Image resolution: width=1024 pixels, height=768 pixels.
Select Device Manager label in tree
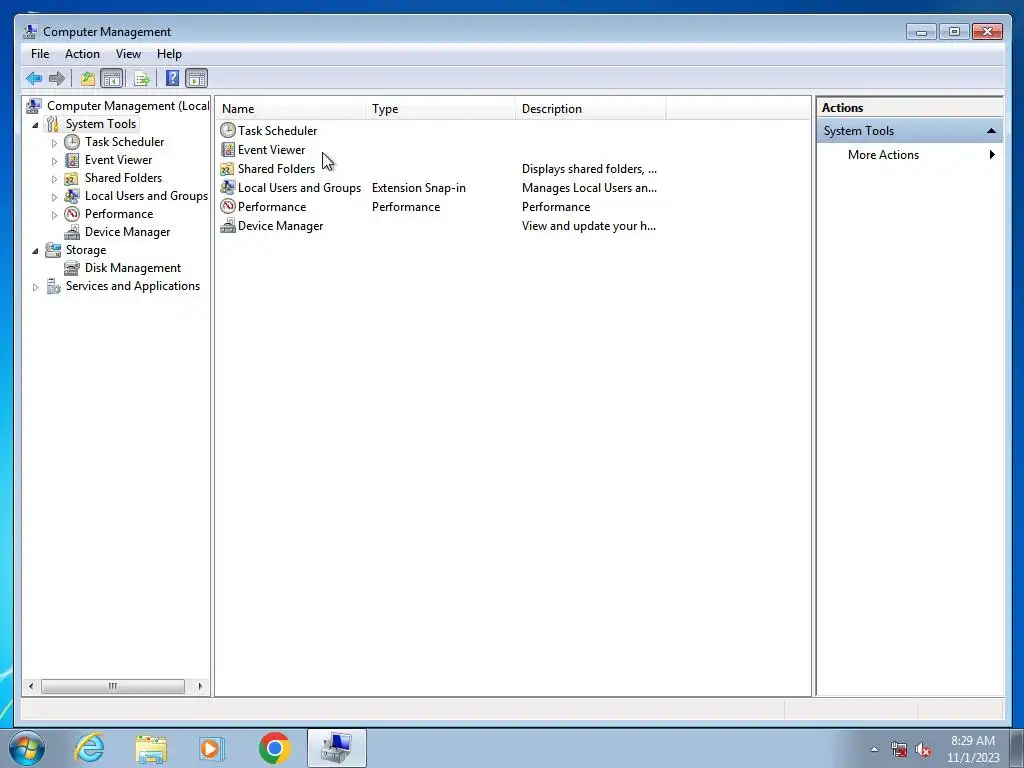[x=127, y=232]
